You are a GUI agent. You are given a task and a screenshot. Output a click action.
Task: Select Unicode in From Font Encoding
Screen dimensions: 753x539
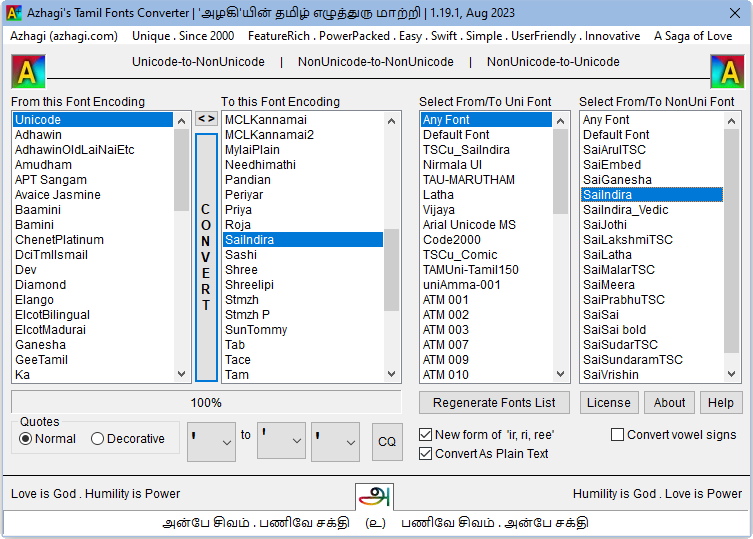point(93,120)
